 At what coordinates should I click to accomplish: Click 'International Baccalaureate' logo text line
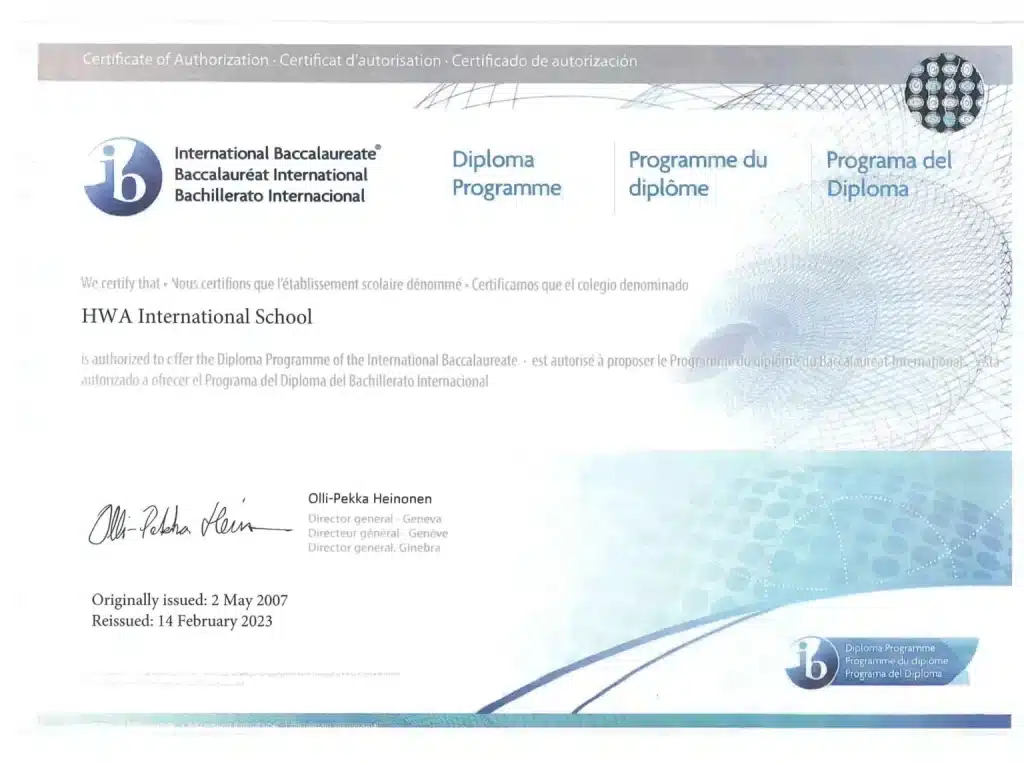(277, 154)
